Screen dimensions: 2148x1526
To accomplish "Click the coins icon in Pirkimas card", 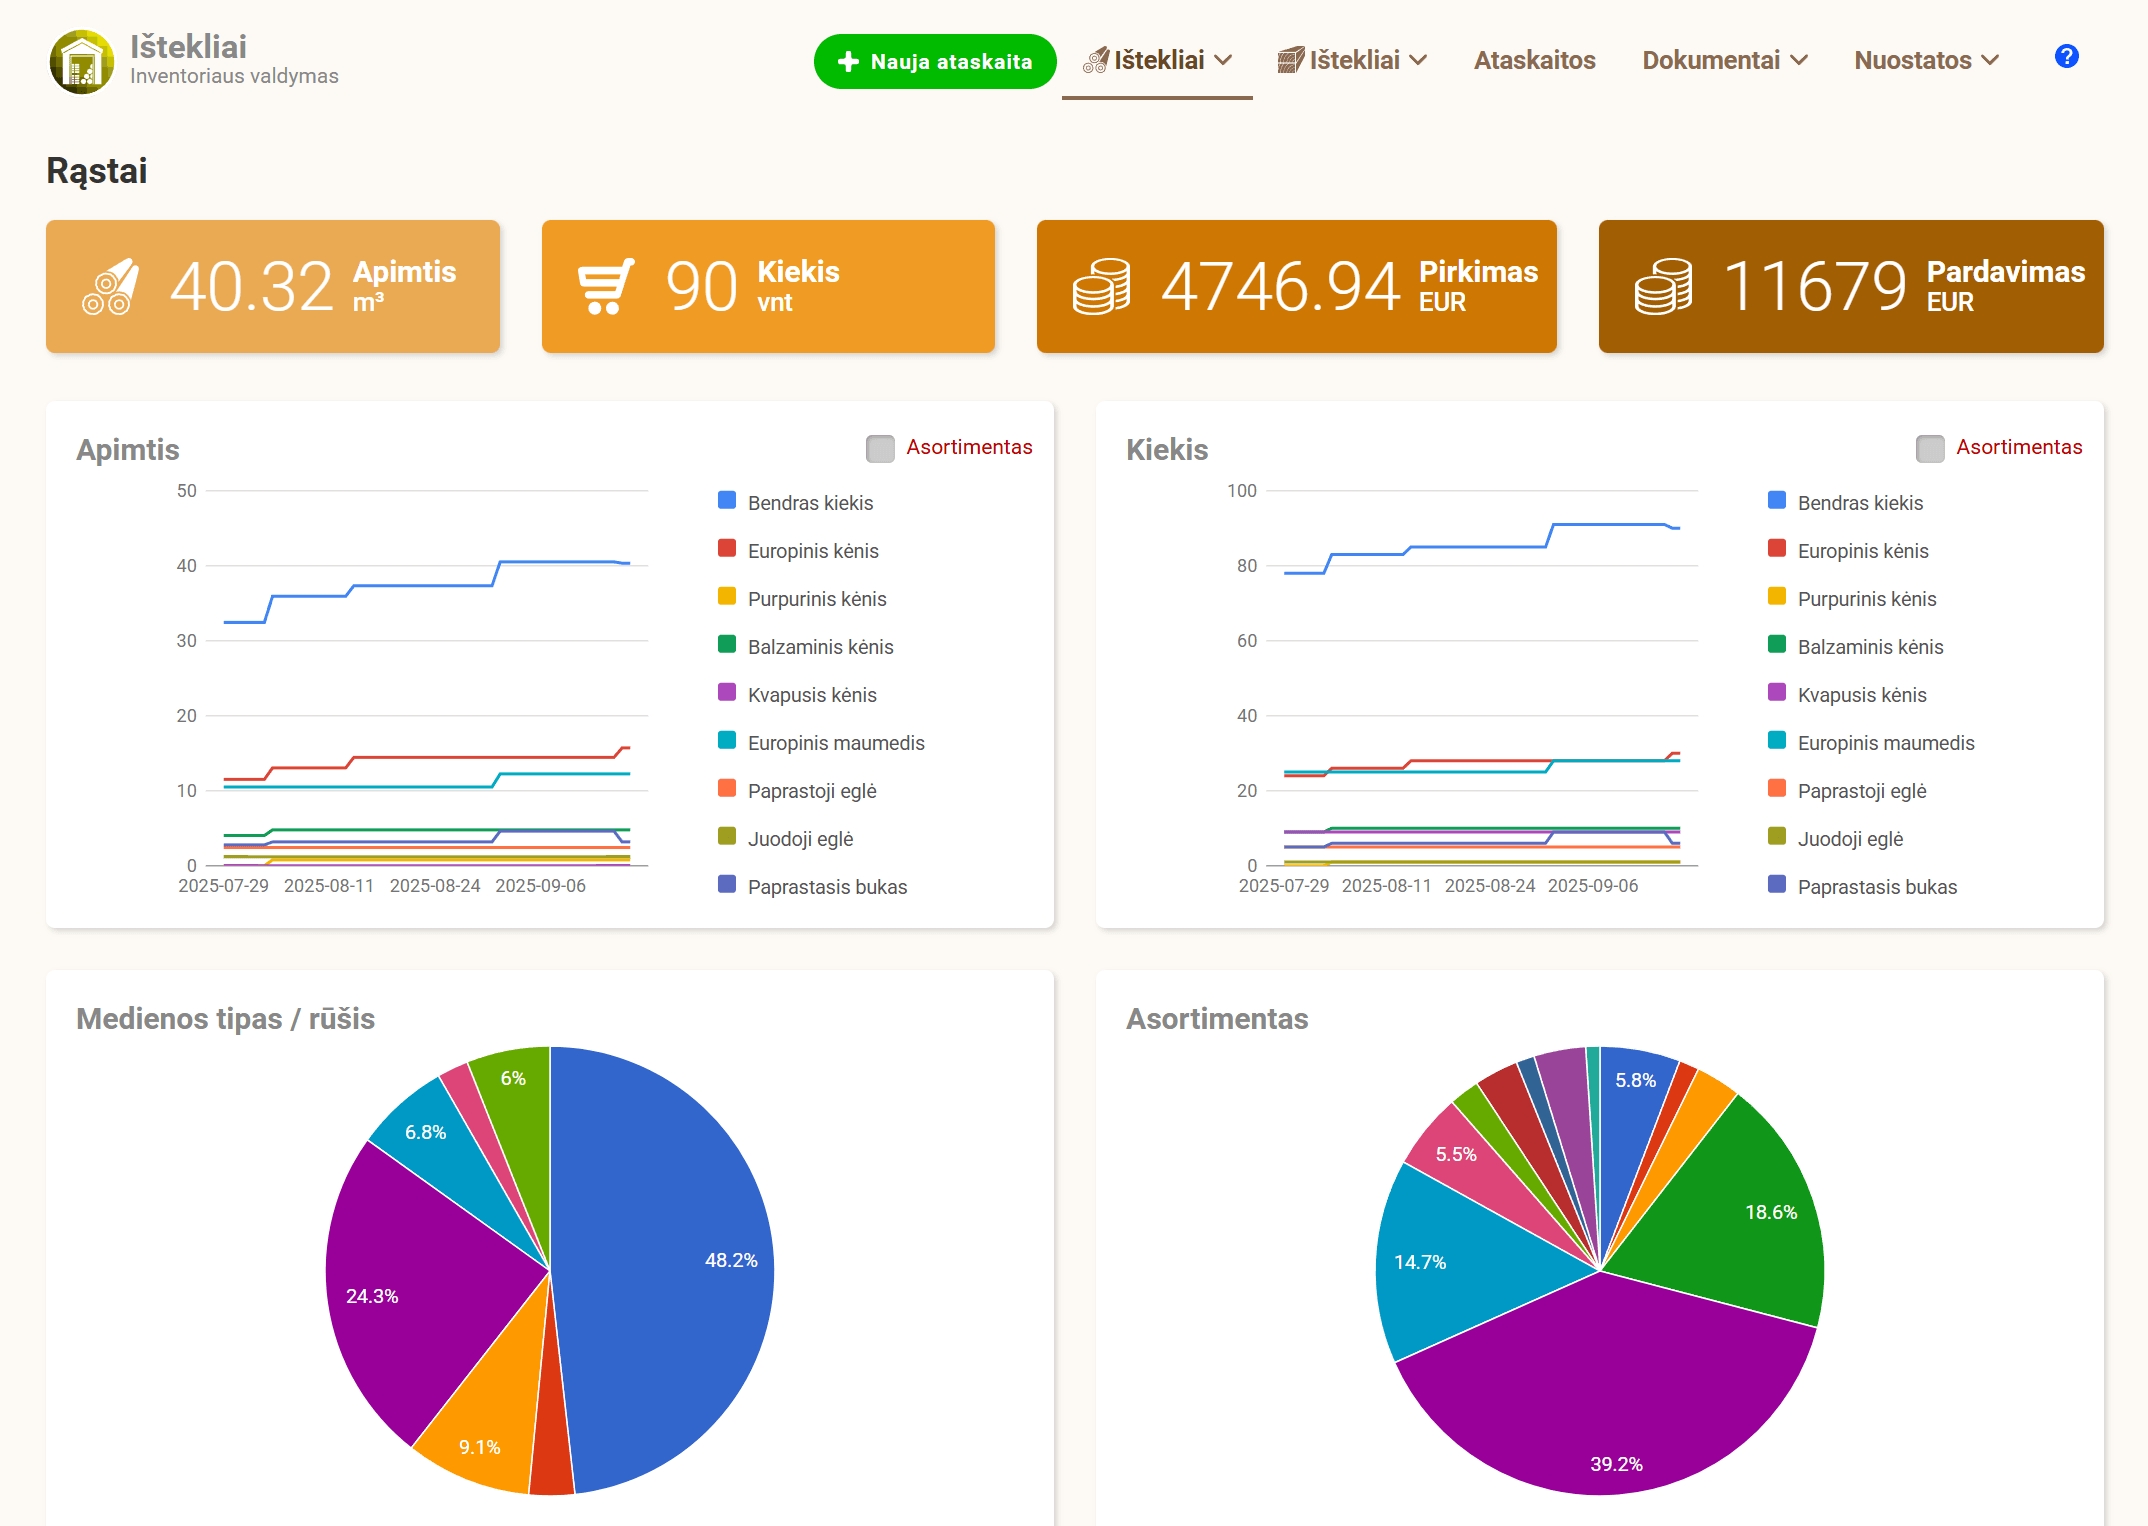I will click(1101, 287).
